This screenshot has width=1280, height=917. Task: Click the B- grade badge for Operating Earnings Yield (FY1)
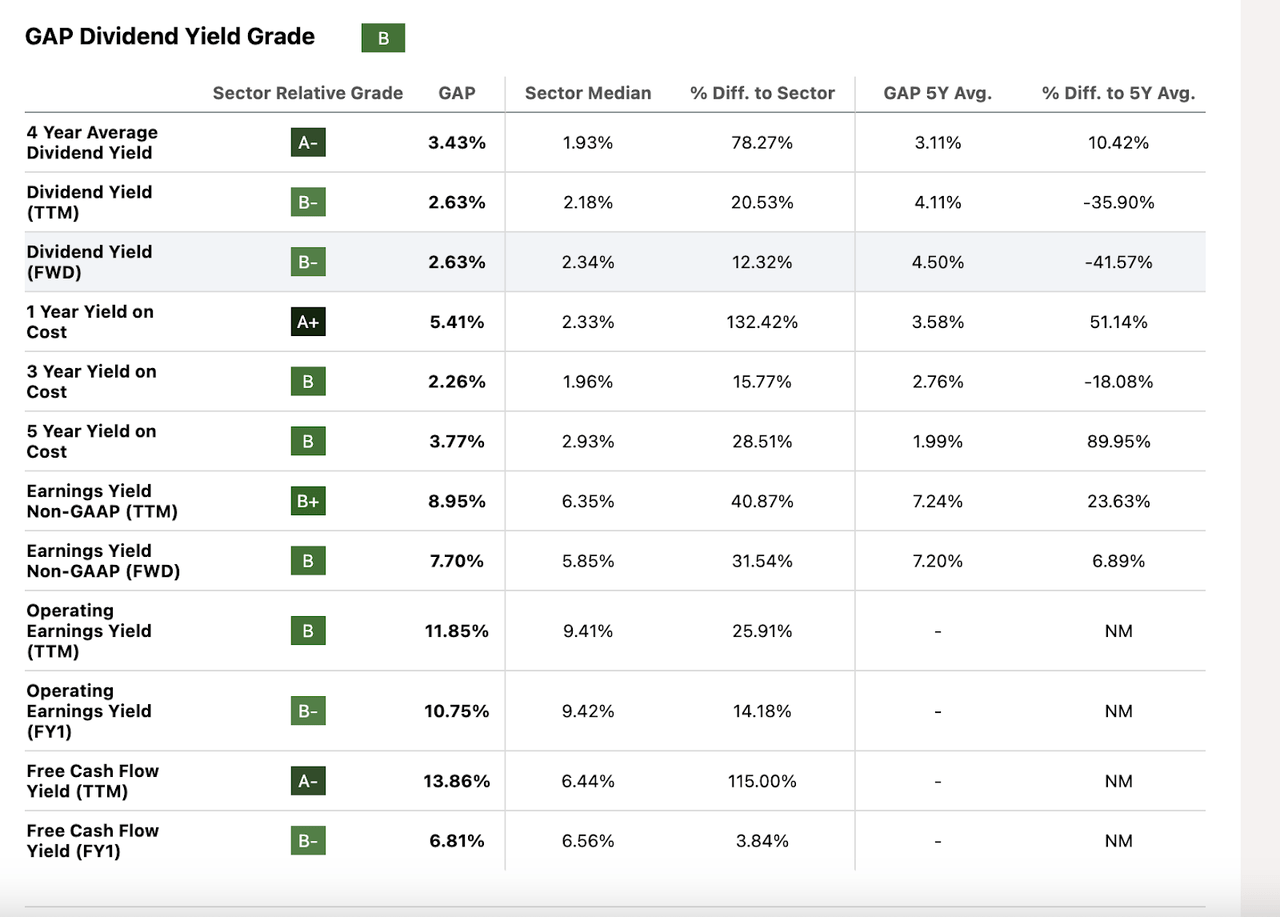coord(308,711)
